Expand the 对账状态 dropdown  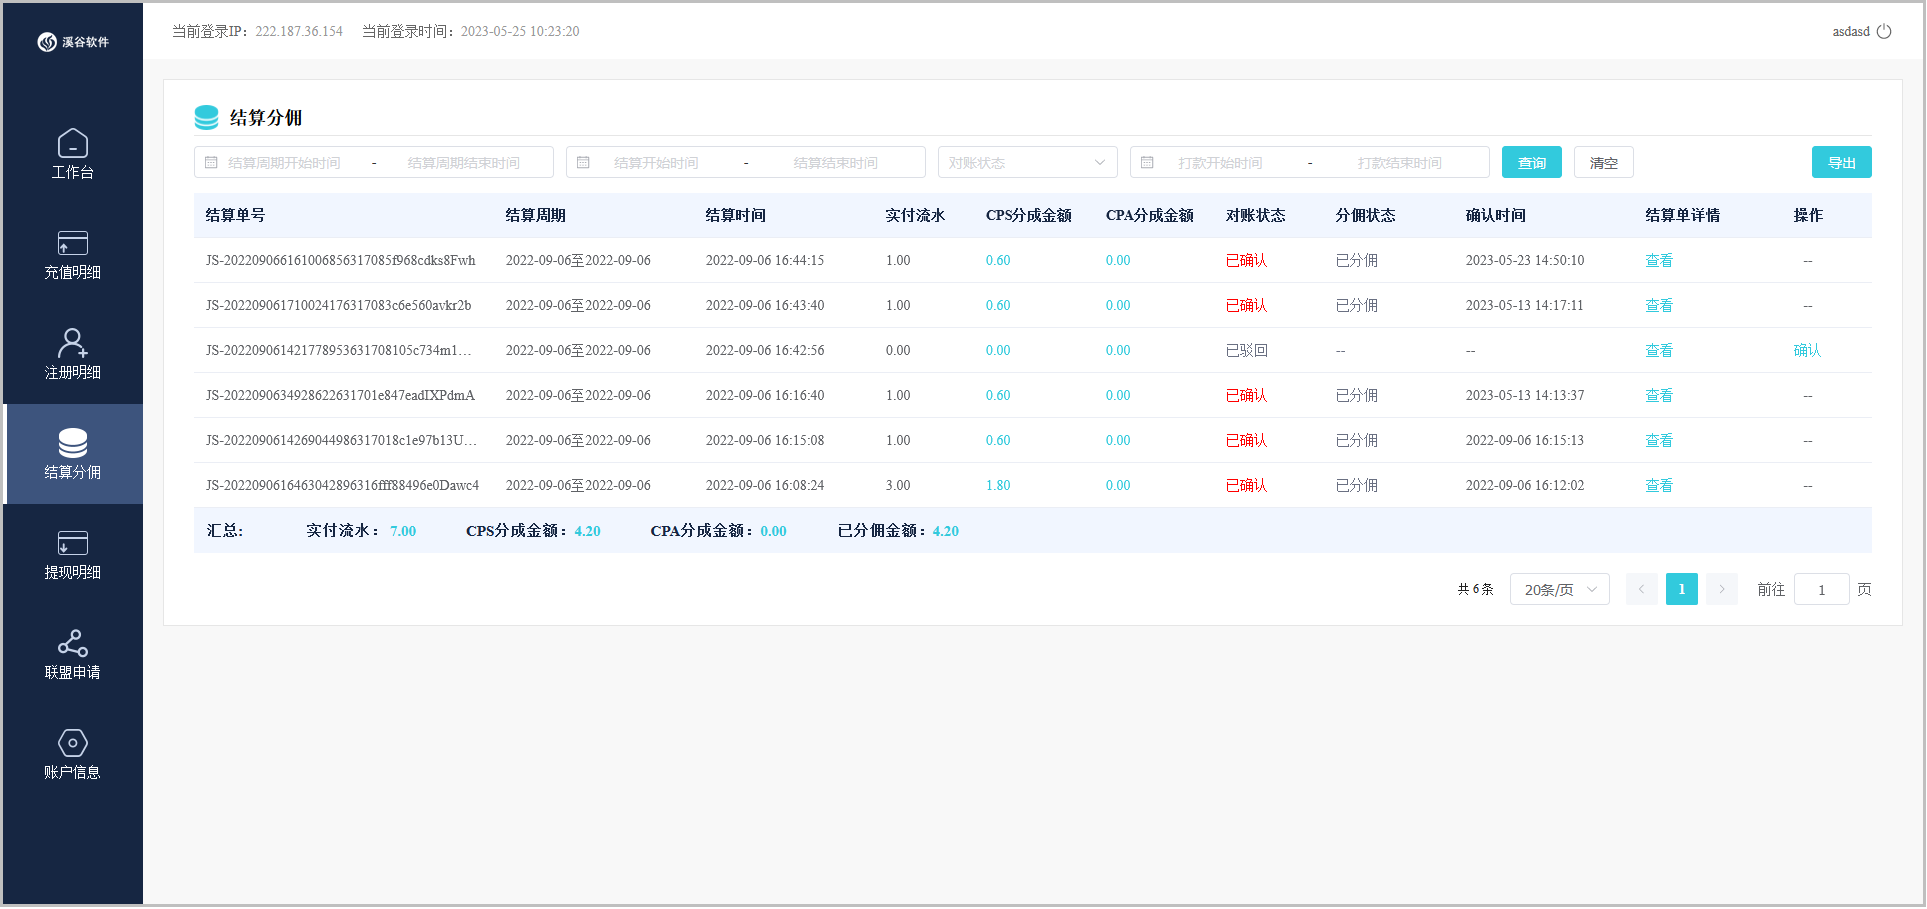tap(1027, 162)
